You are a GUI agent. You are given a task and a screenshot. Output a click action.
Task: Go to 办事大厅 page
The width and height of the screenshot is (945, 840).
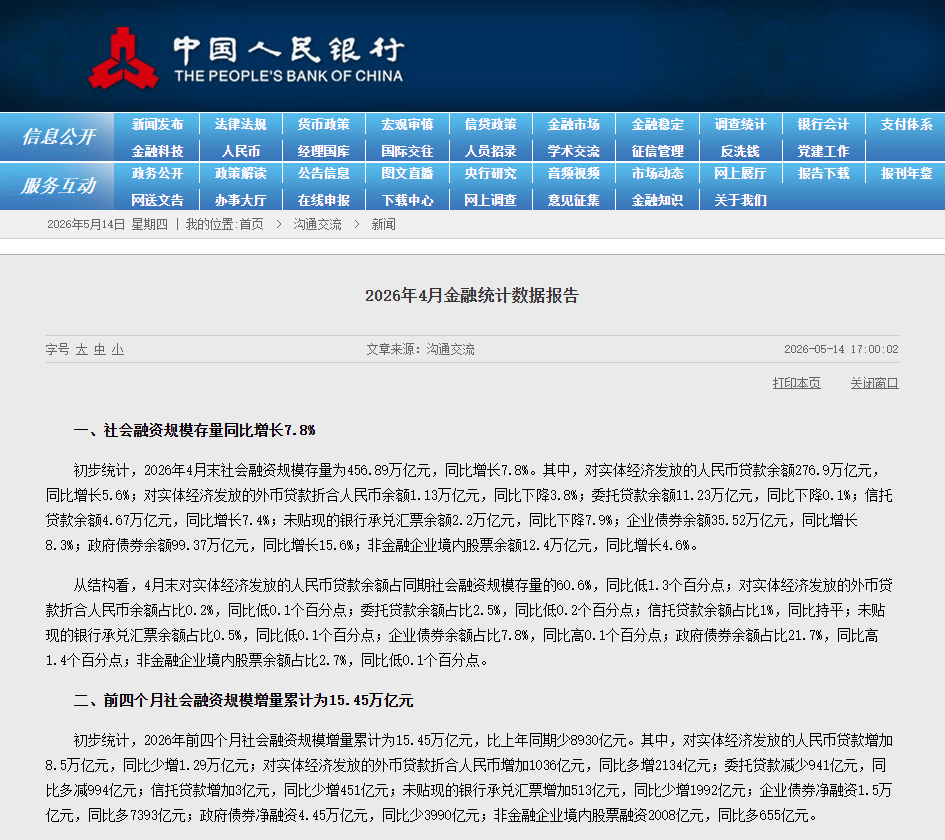click(240, 199)
